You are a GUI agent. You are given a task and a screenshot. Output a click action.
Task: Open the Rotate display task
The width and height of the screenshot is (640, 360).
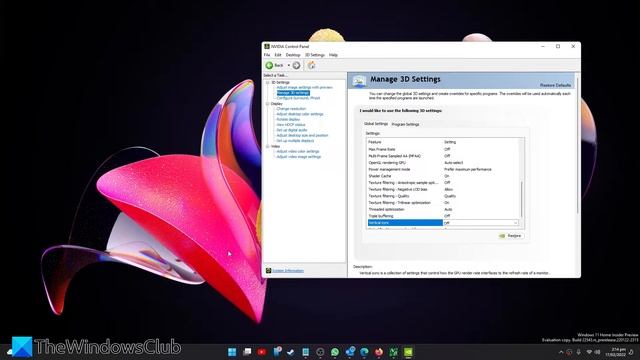coord(288,120)
